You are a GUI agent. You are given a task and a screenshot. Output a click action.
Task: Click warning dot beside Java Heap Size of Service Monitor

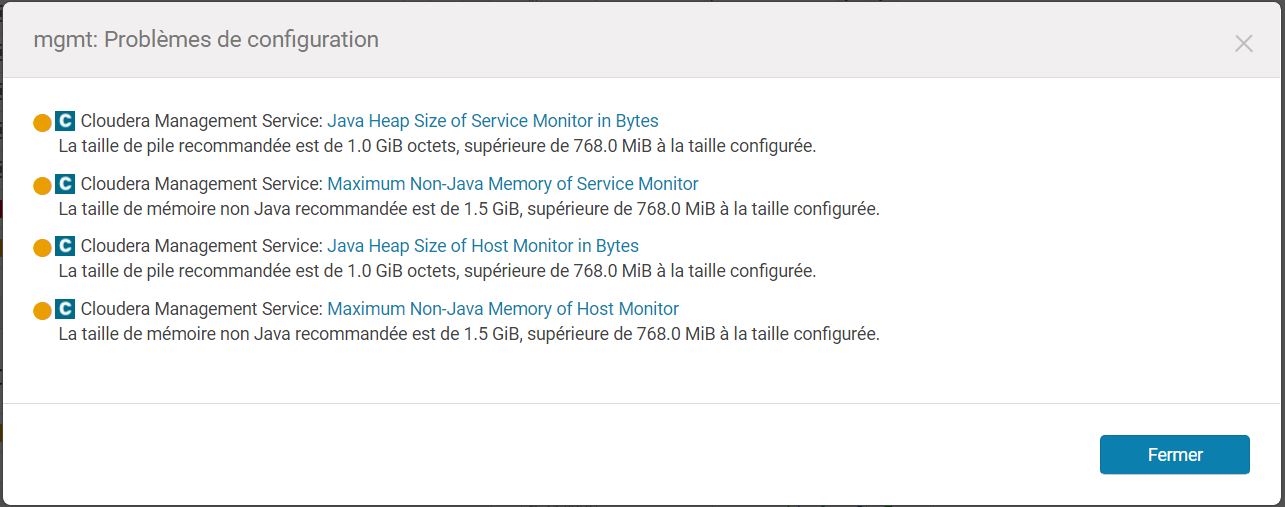42,123
